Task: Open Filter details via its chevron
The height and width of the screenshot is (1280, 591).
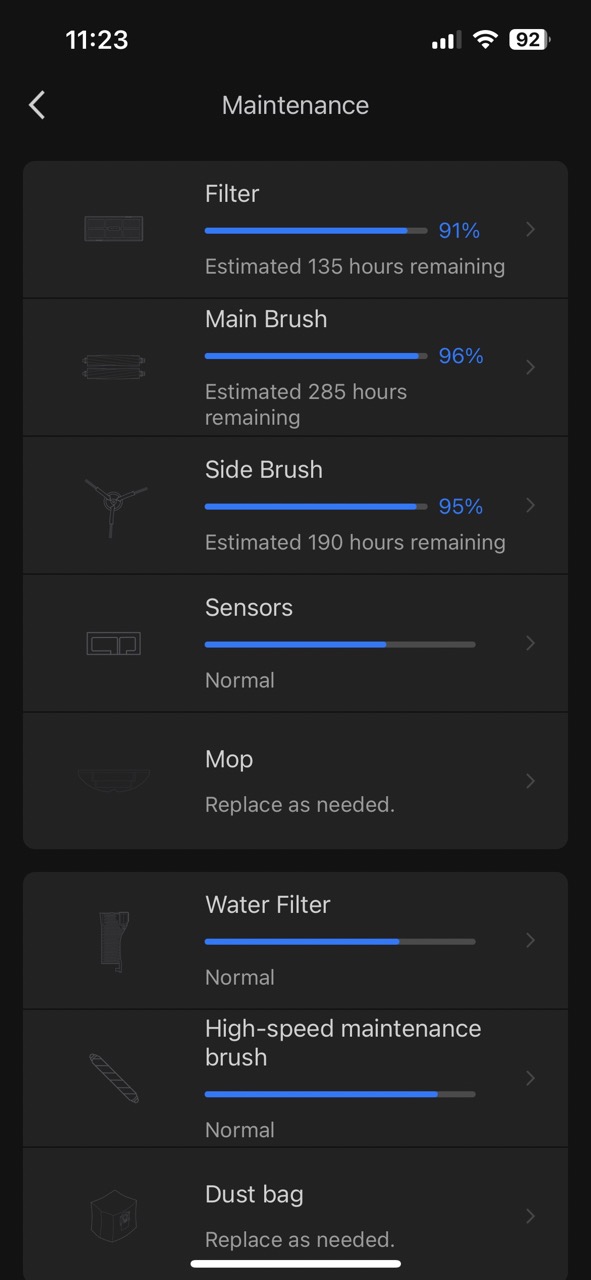Action: (530, 230)
